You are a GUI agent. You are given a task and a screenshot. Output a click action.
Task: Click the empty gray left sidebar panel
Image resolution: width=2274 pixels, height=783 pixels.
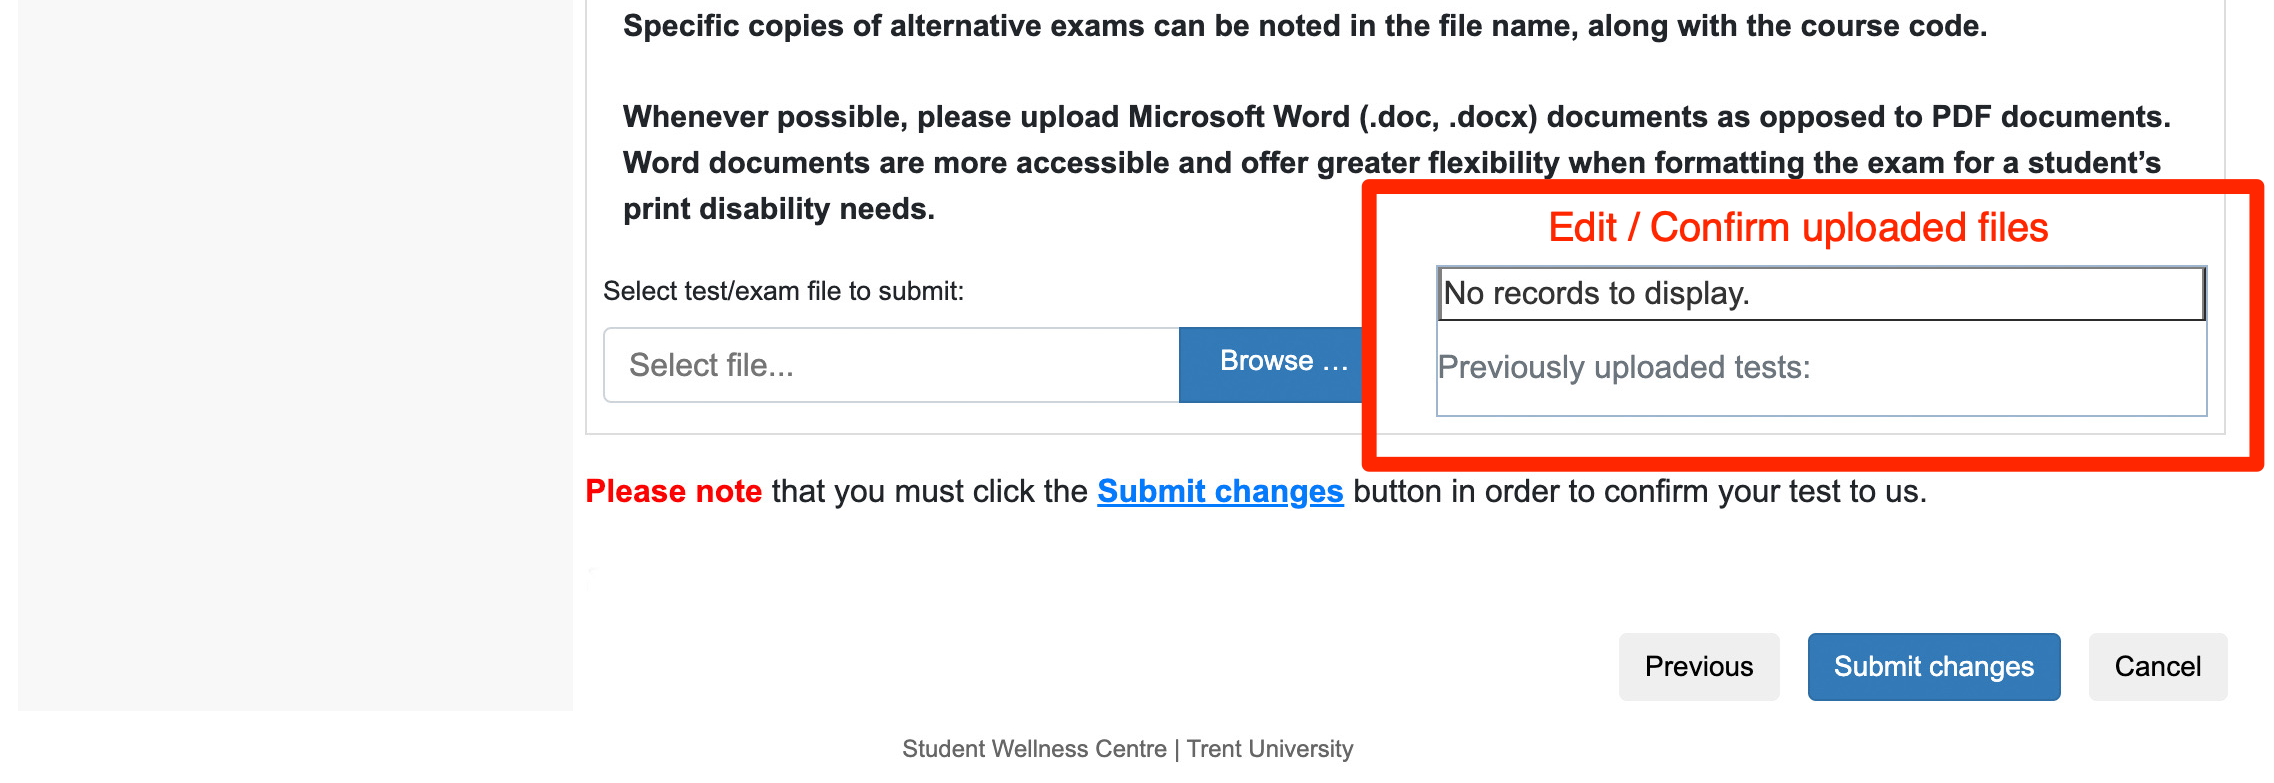[295, 350]
